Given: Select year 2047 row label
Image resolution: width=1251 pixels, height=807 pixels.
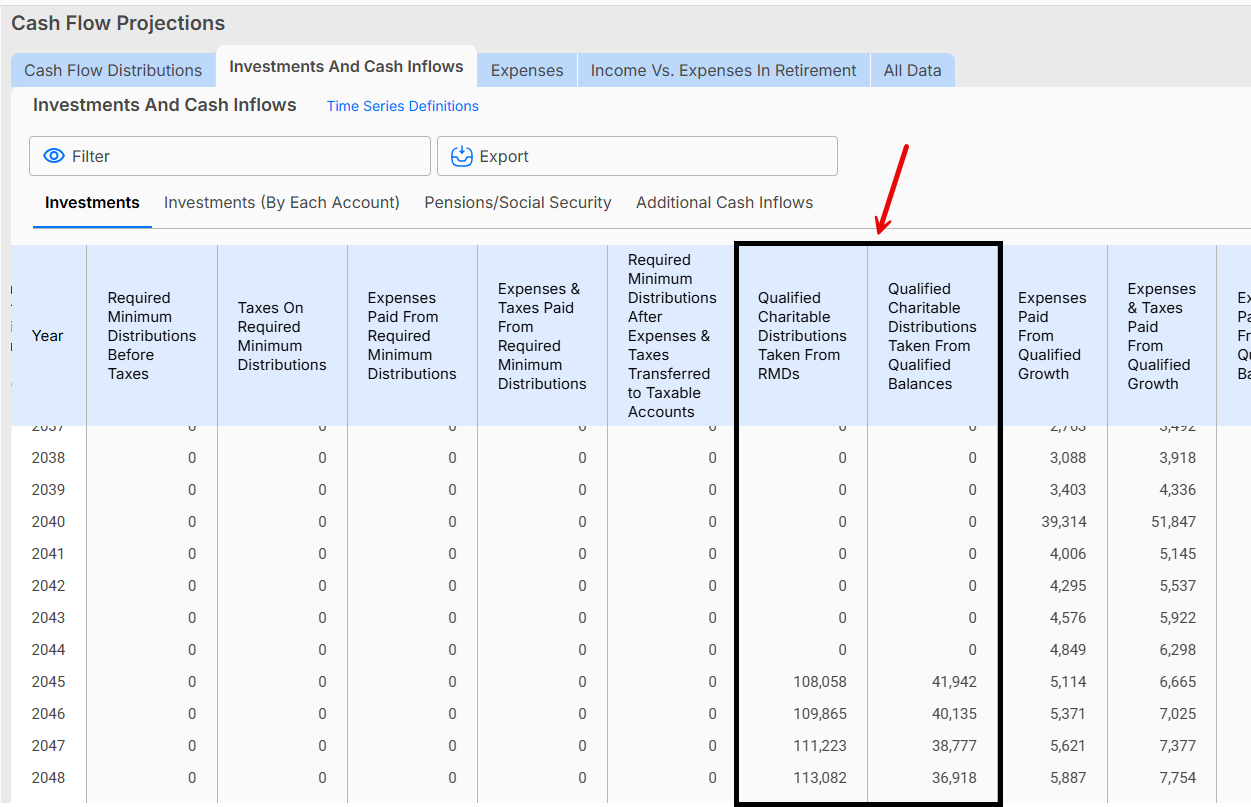Looking at the screenshot, I should point(48,746).
